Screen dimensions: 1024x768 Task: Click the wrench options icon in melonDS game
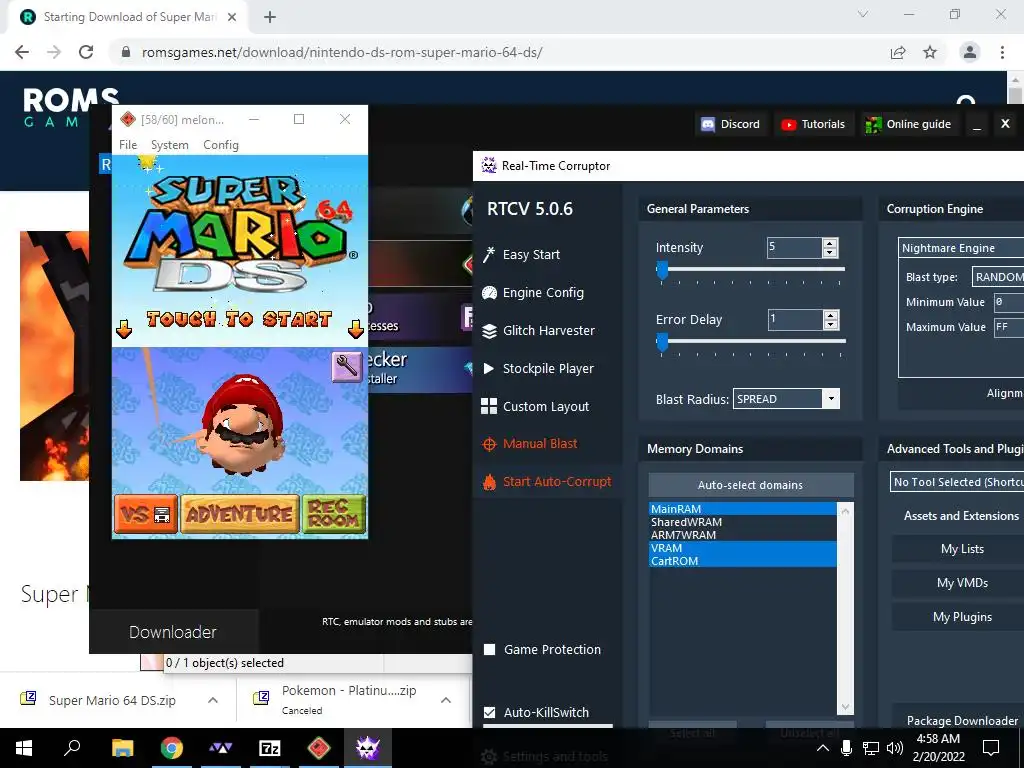[x=347, y=366]
